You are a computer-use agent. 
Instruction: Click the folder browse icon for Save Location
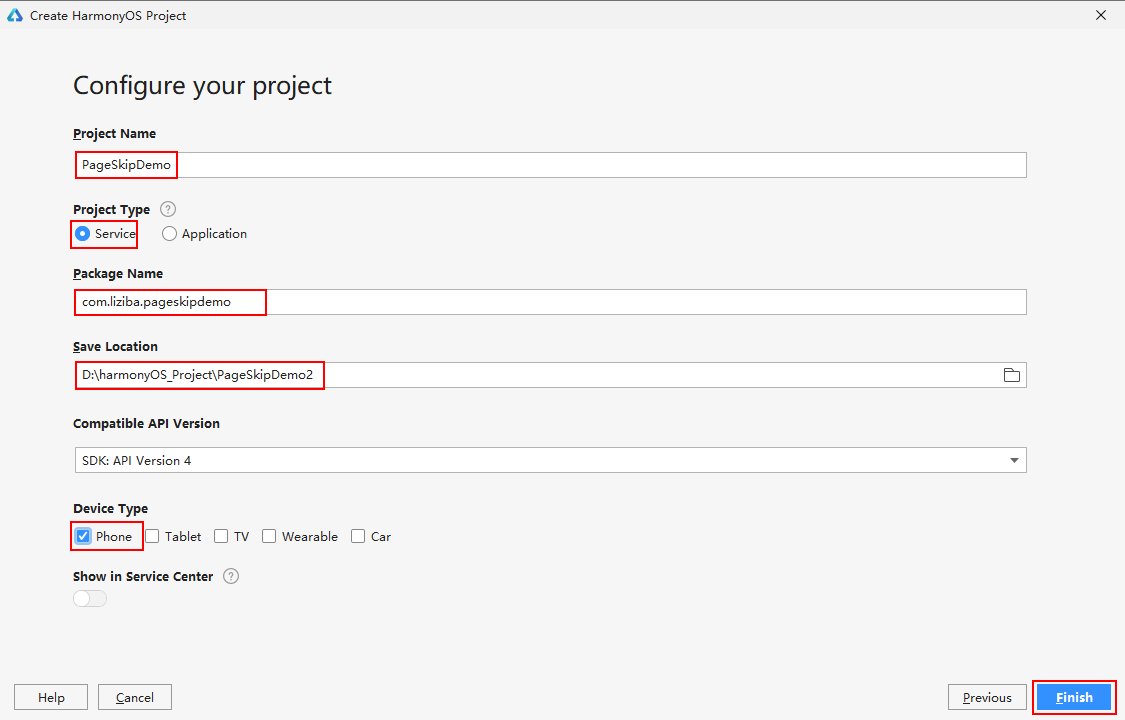(1011, 375)
